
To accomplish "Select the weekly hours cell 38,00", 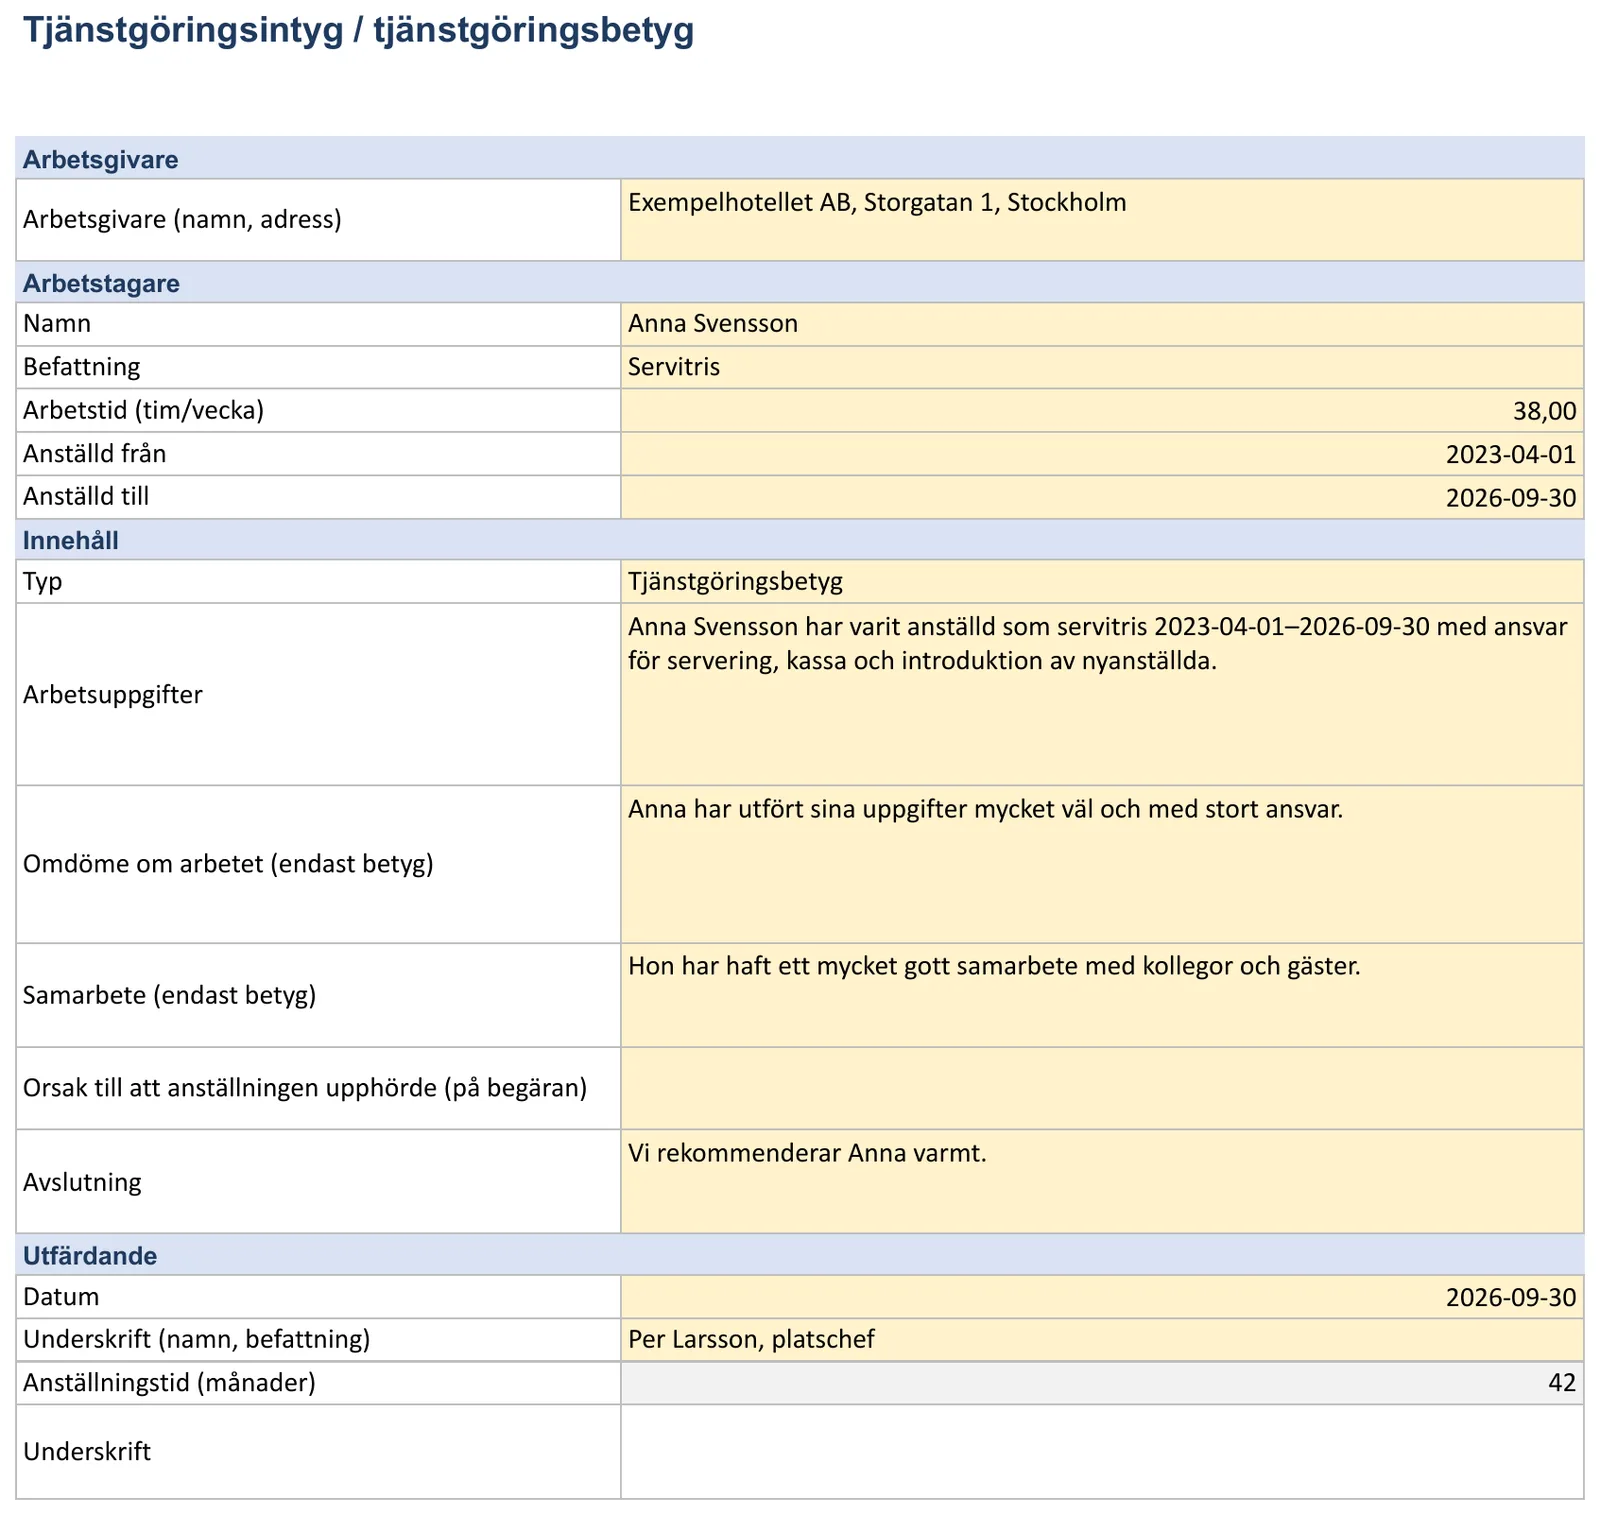I will click(1102, 410).
